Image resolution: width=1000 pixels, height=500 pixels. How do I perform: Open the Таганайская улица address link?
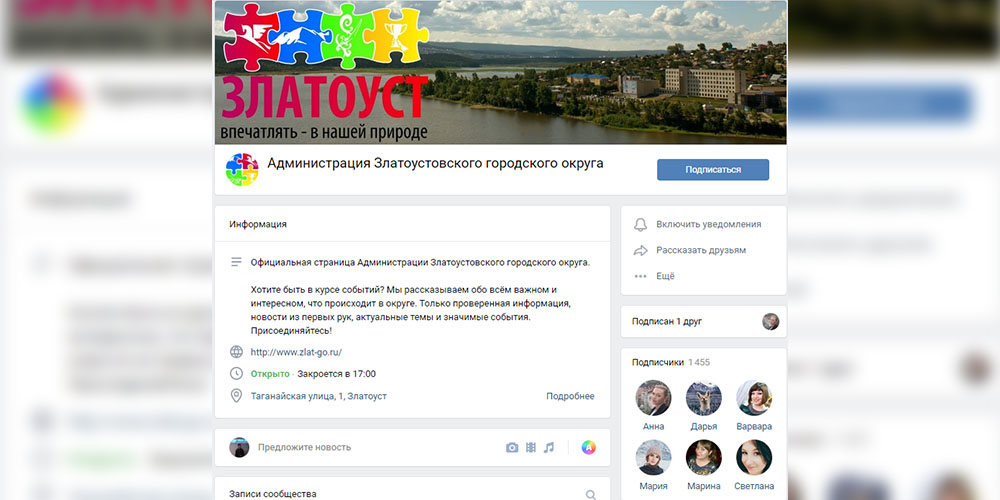[x=319, y=396]
